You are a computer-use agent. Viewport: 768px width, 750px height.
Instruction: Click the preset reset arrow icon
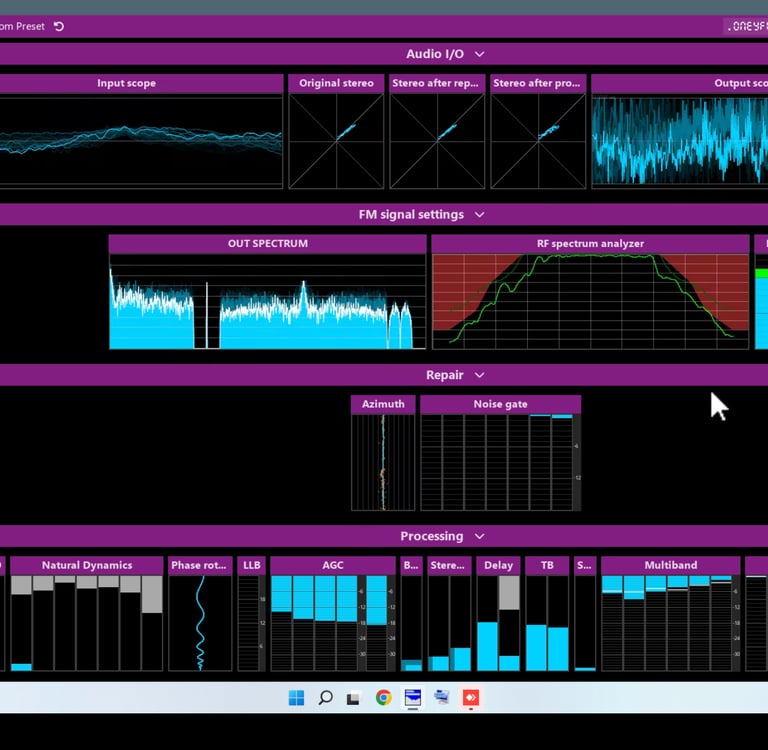pyautogui.click(x=59, y=26)
